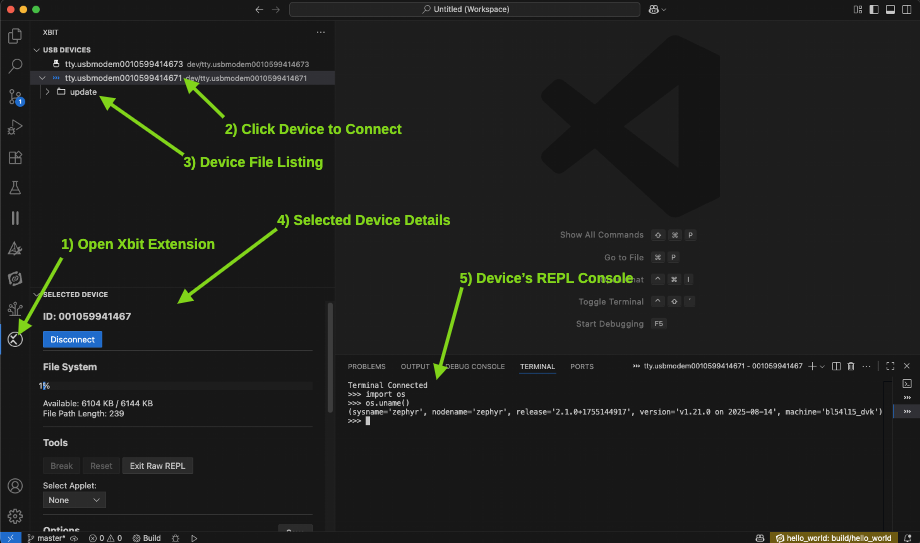Open the Testing flask icon
This screenshot has height=543, width=920.
point(15,188)
